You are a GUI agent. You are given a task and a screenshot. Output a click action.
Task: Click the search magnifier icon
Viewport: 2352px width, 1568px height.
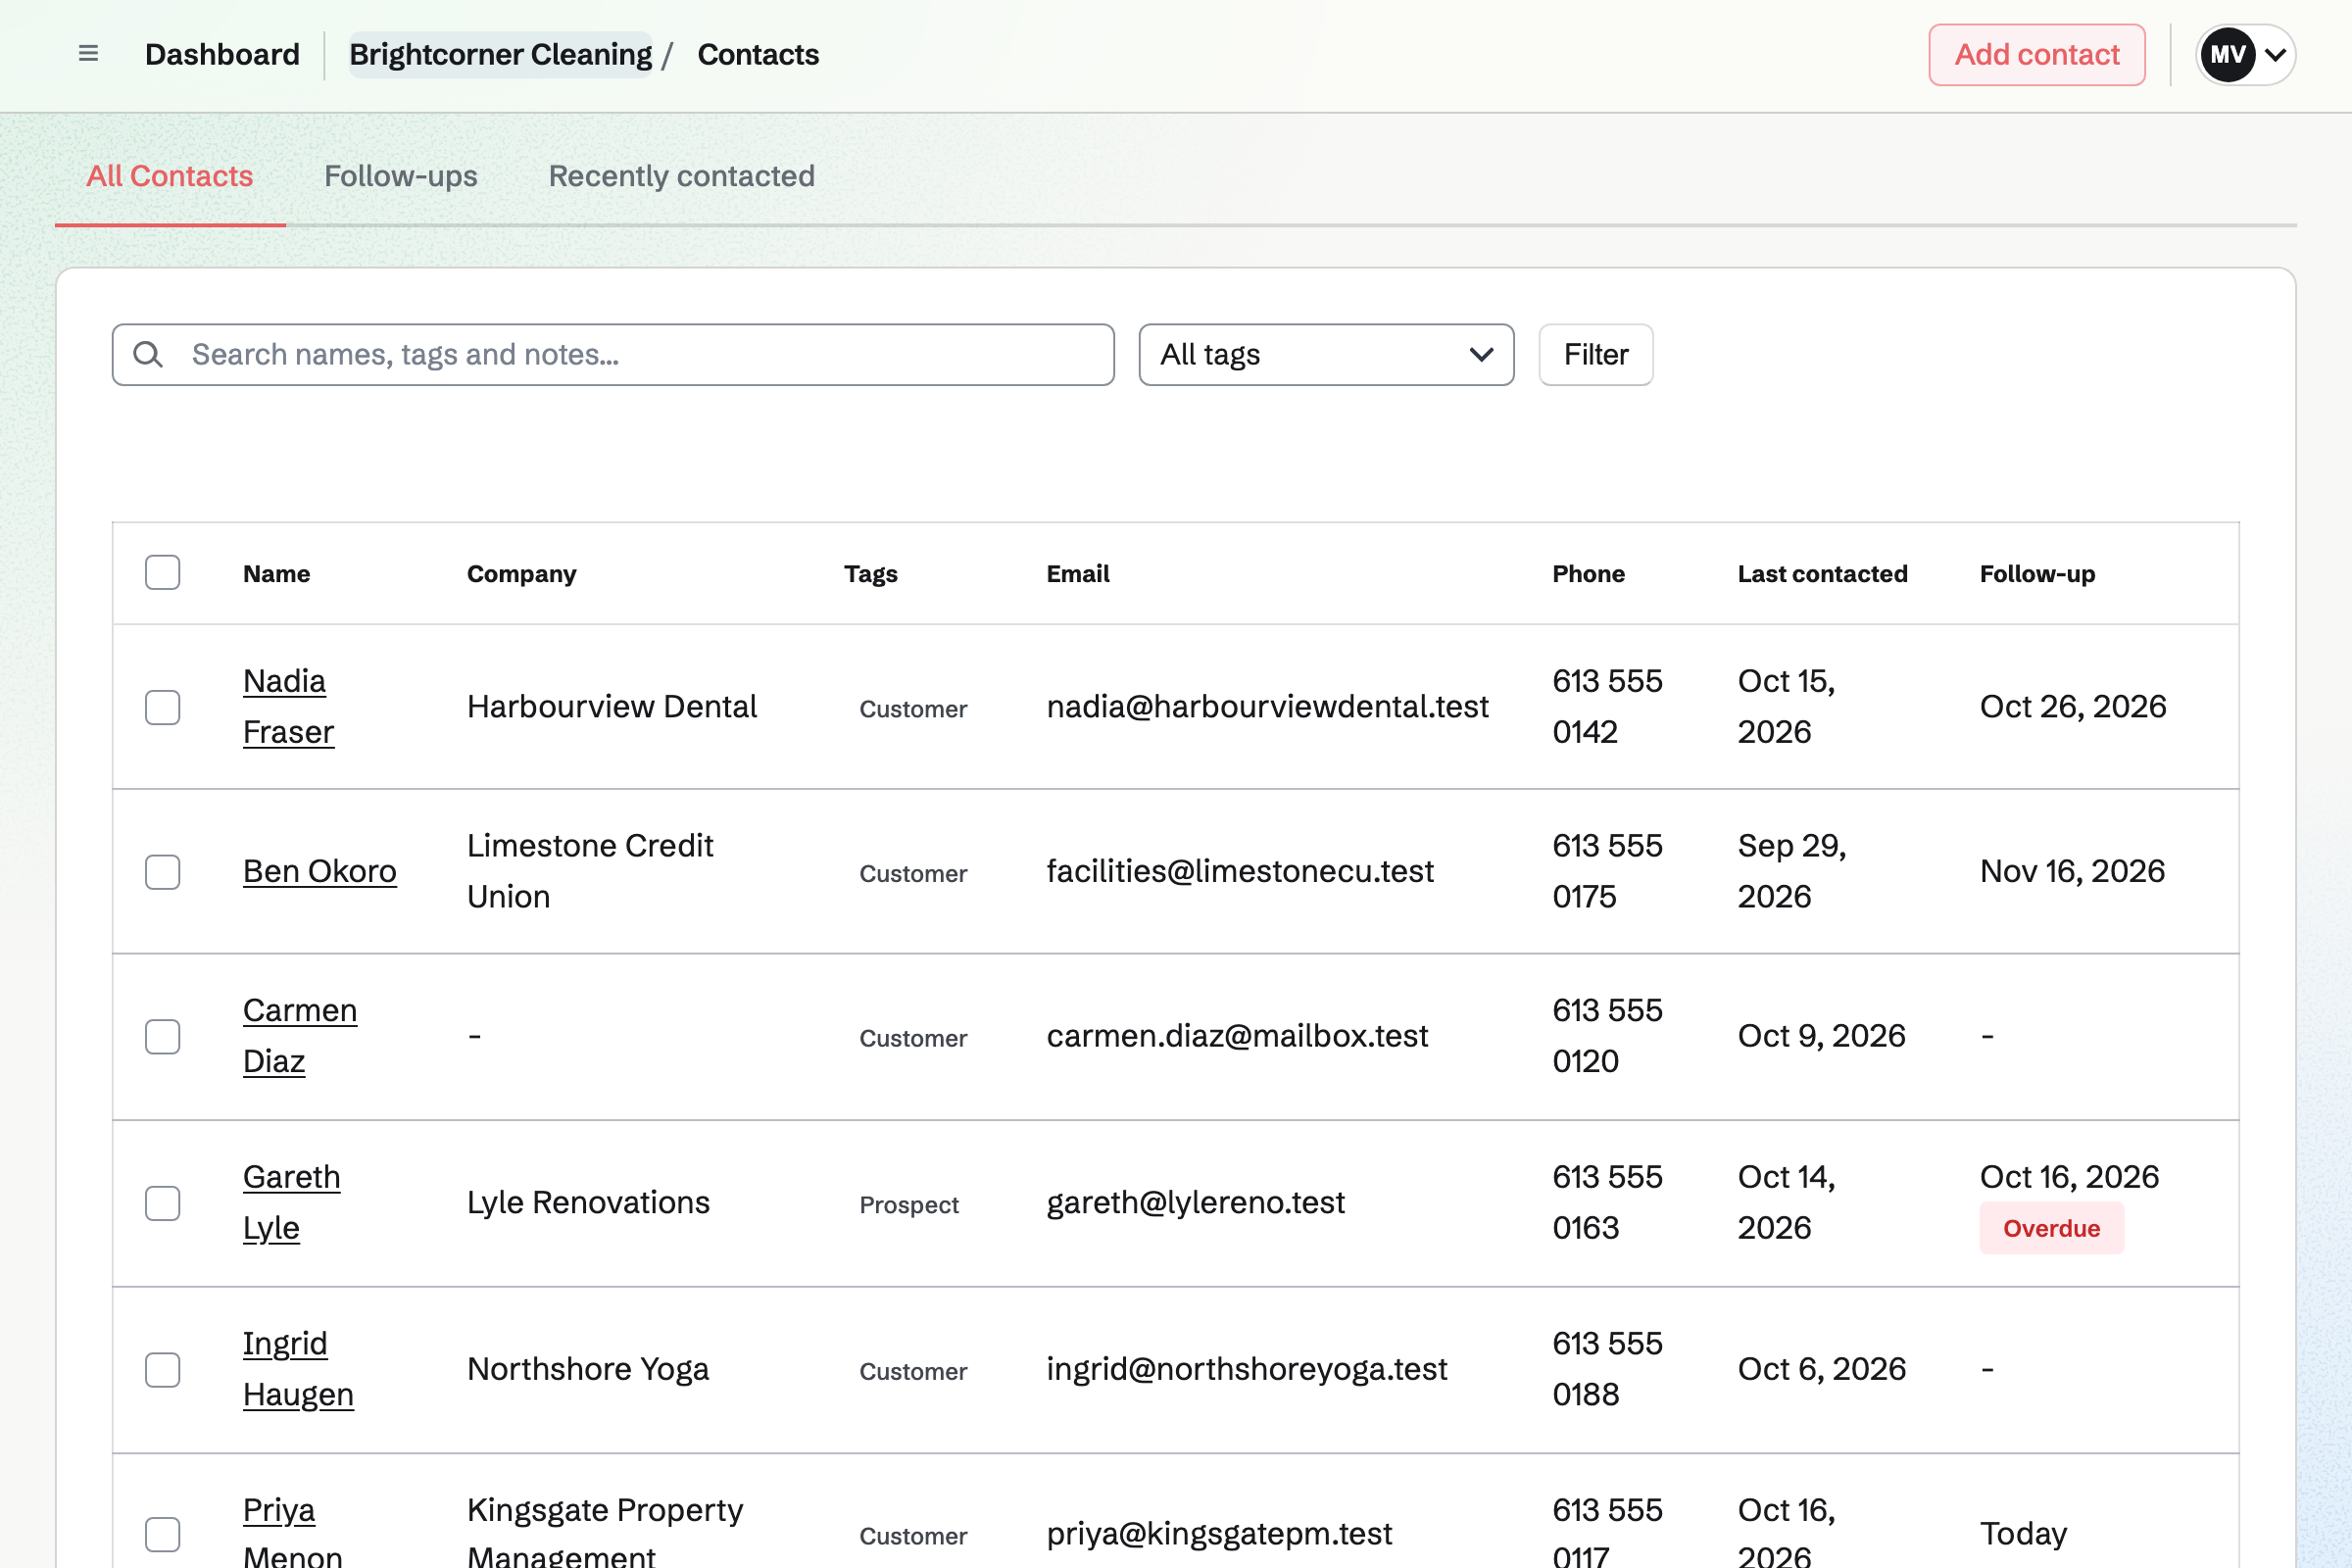pyautogui.click(x=148, y=354)
